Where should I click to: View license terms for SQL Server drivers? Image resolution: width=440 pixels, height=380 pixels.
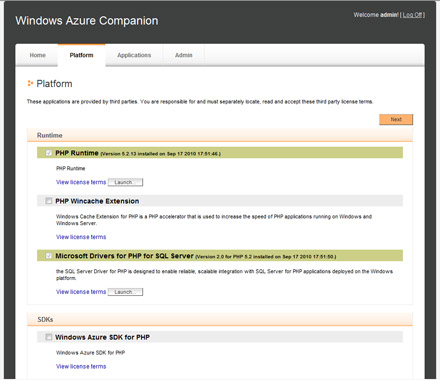point(81,292)
